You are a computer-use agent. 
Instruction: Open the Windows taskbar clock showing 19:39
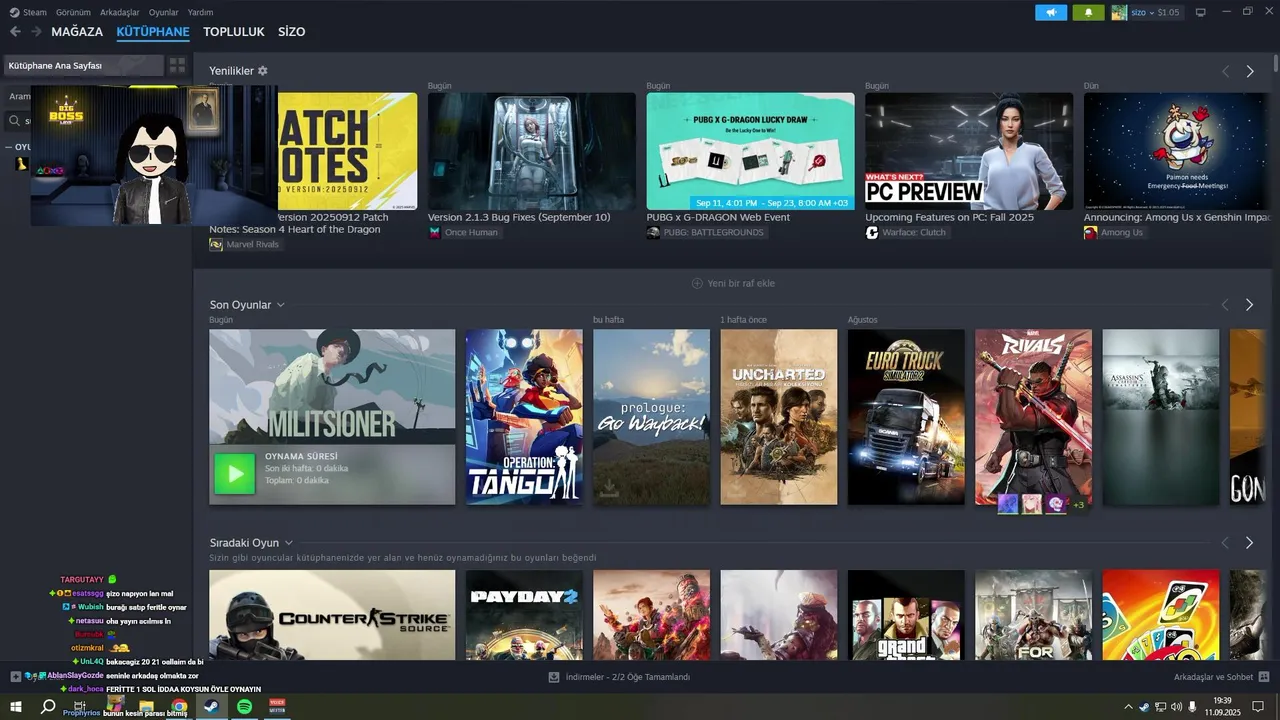click(x=1222, y=707)
